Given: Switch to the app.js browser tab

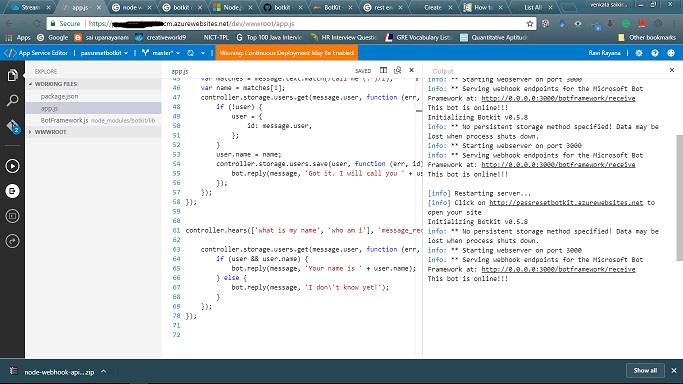Looking at the screenshot, I should click(81, 7).
